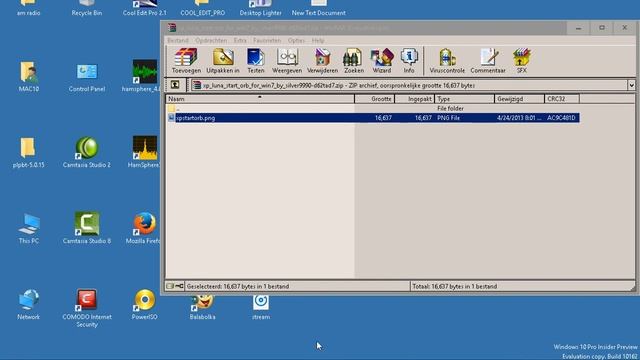Open the Help menu

pos(318,40)
